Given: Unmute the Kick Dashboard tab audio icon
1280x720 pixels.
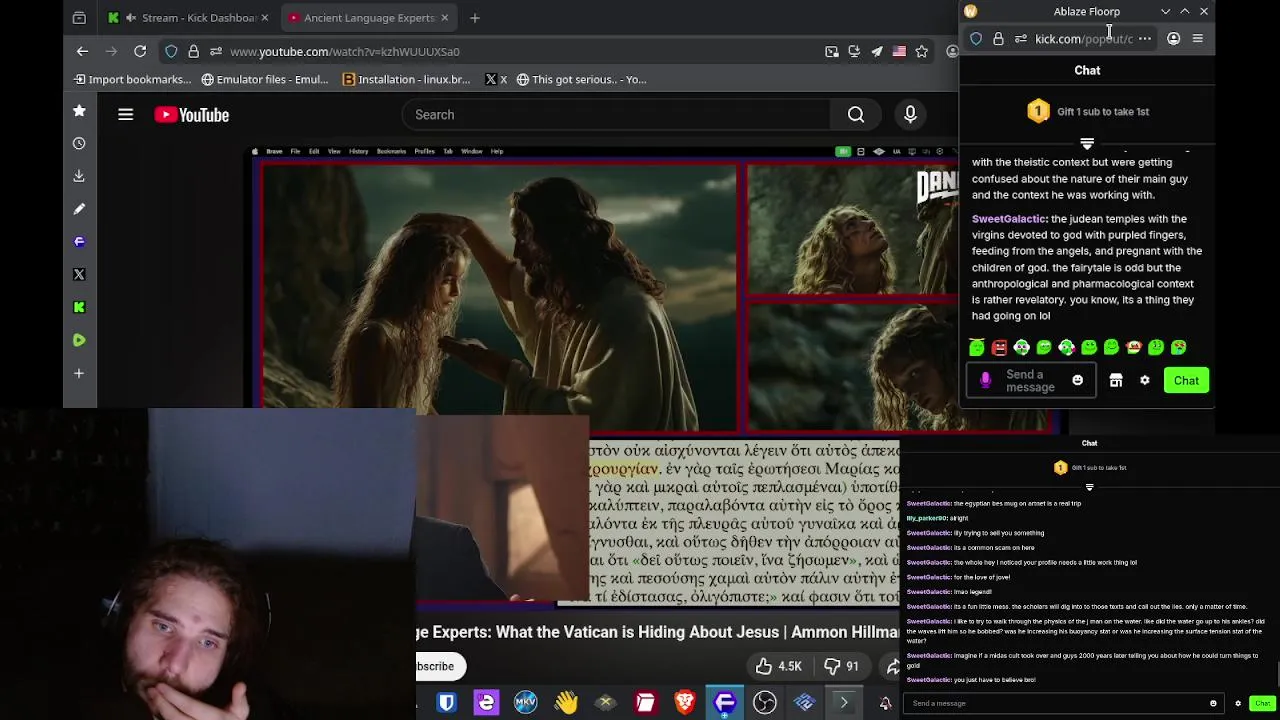Looking at the screenshot, I should point(131,17).
